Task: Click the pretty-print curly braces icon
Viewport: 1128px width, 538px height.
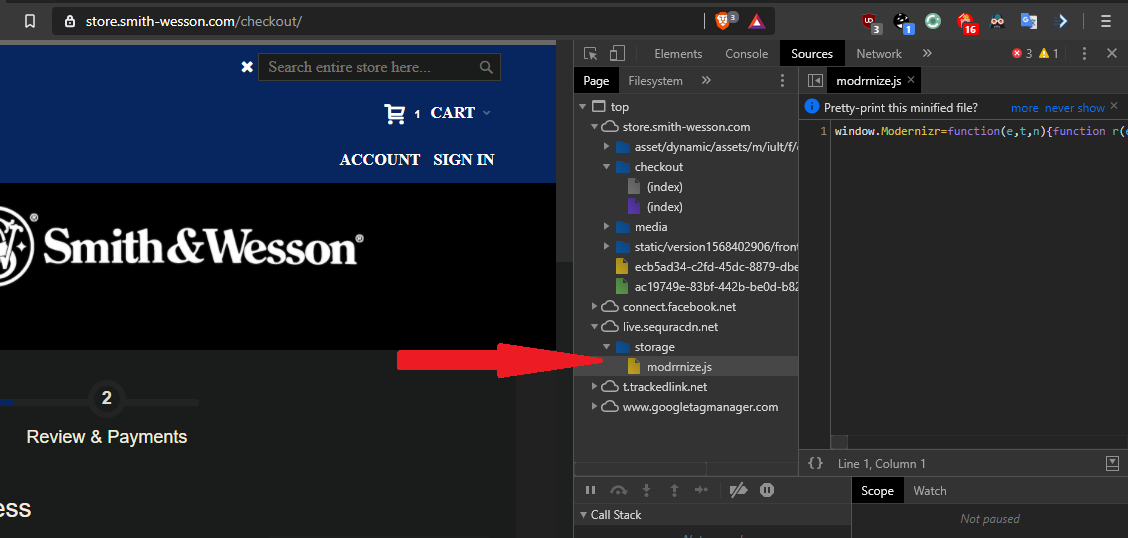Action: pos(815,464)
